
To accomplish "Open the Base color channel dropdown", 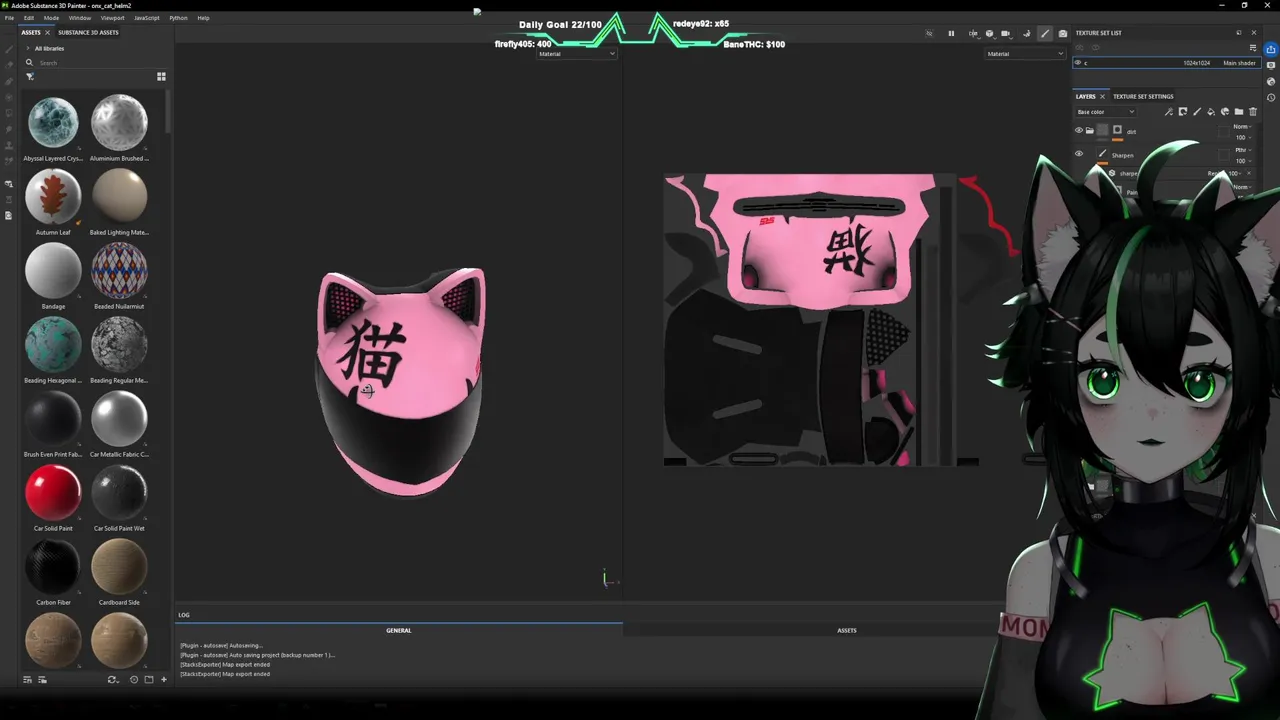I will pos(1106,112).
